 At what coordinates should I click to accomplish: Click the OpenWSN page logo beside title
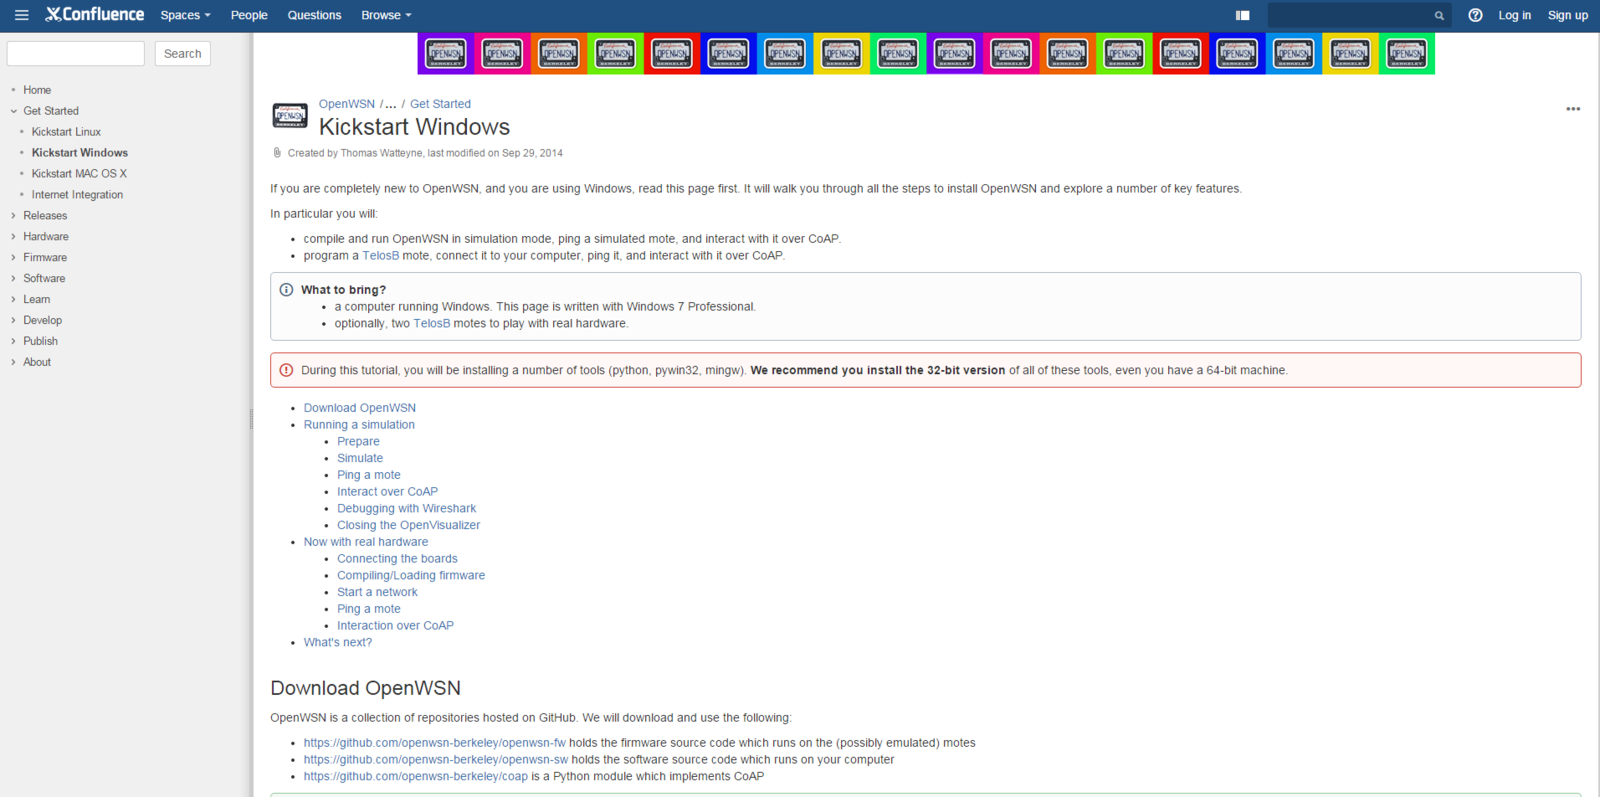point(290,116)
